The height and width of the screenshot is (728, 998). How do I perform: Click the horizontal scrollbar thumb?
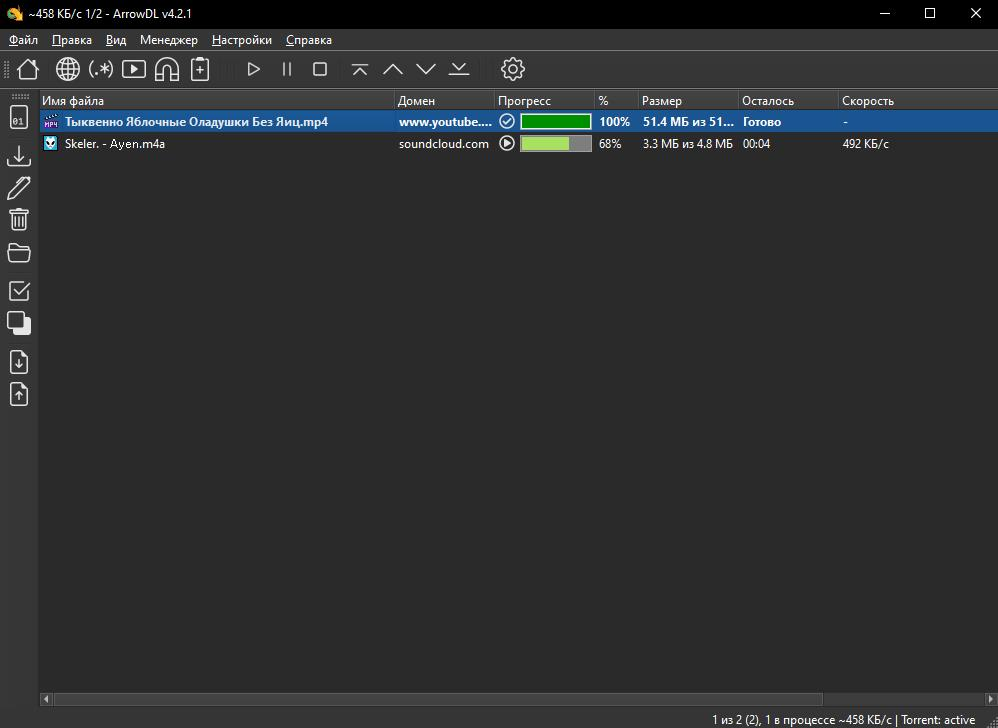438,699
